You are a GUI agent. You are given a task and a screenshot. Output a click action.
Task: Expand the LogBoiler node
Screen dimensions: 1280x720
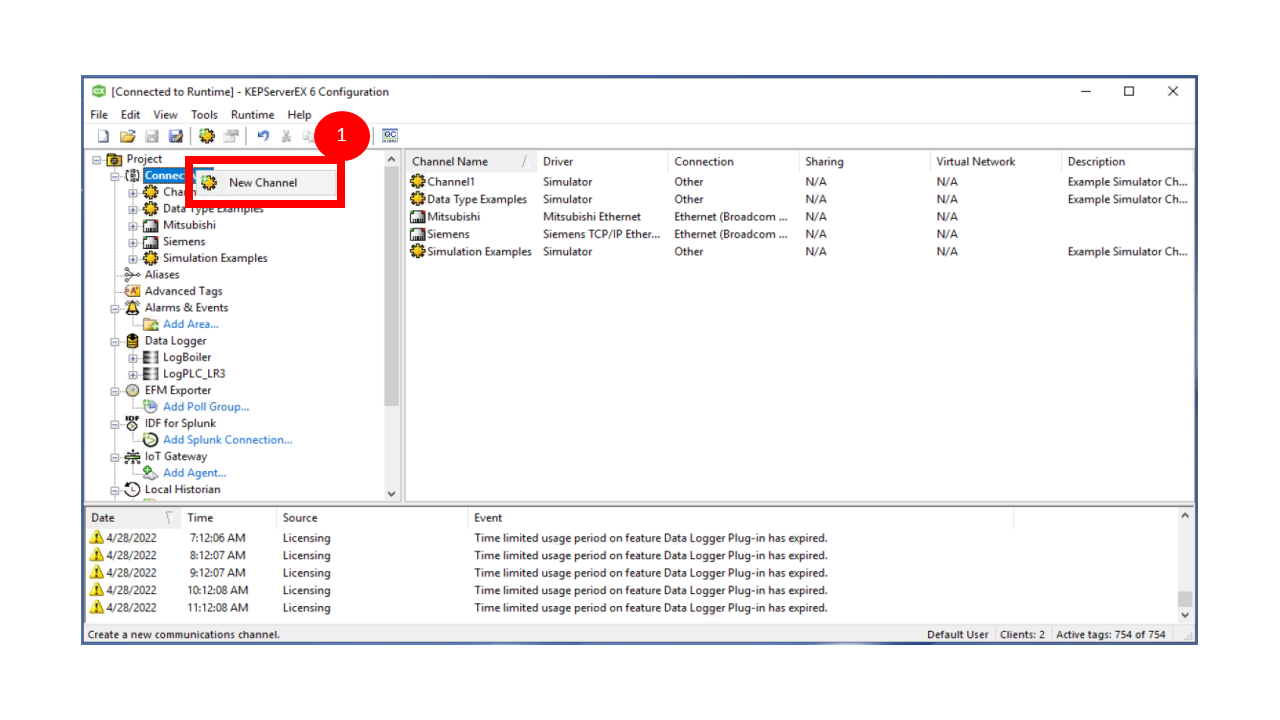(x=133, y=357)
